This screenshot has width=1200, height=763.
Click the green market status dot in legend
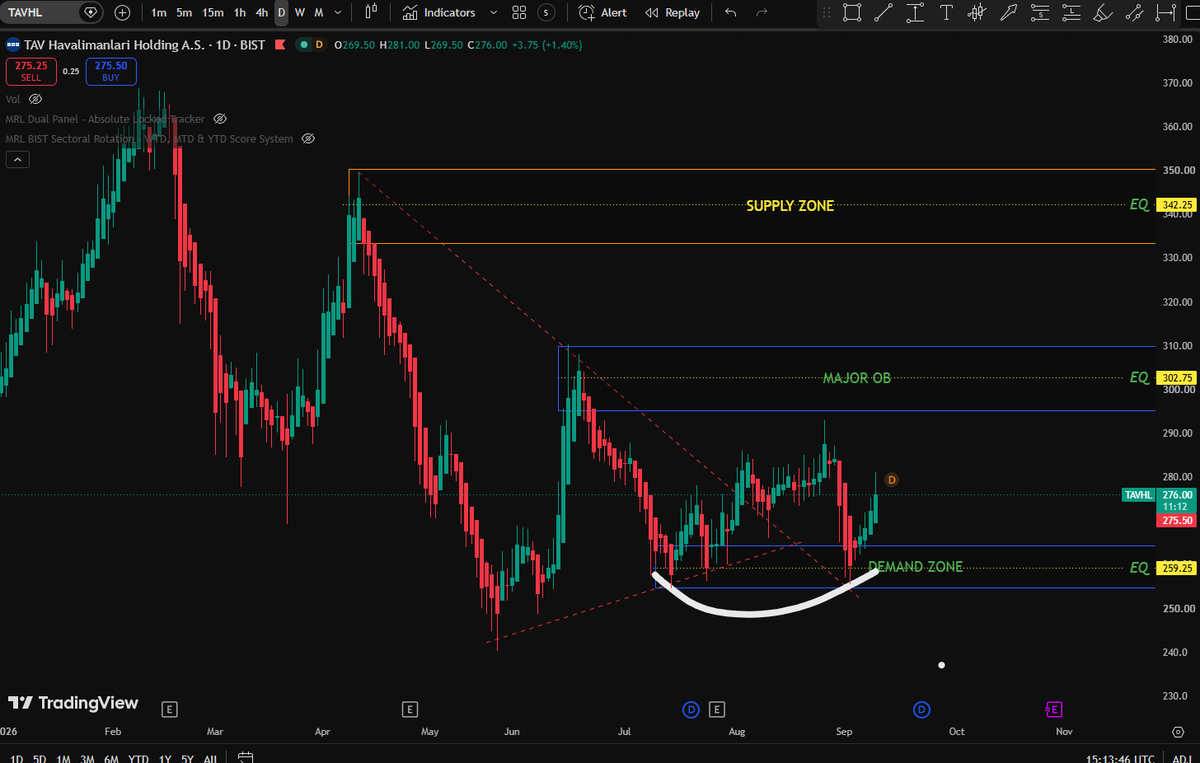pyautogui.click(x=302, y=45)
